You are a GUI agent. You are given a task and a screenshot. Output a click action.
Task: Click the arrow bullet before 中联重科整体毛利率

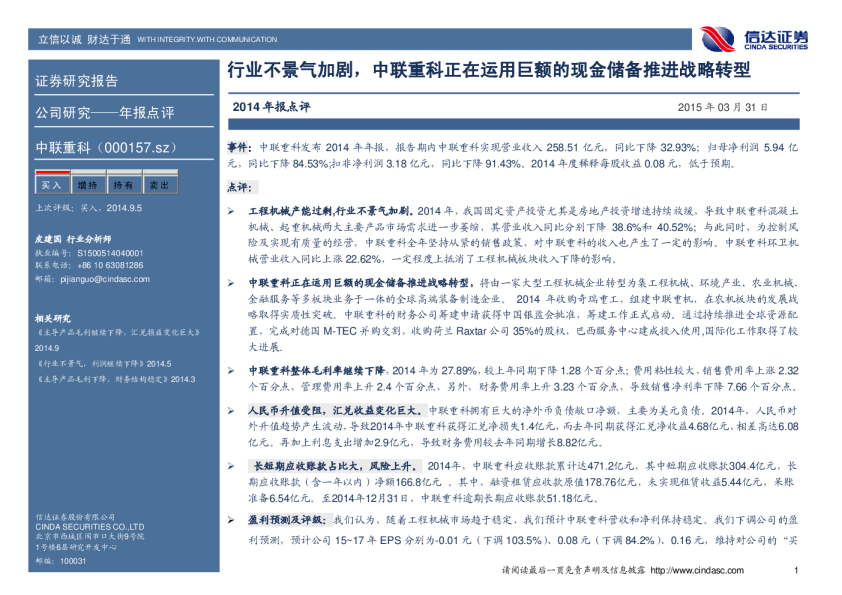coord(231,369)
